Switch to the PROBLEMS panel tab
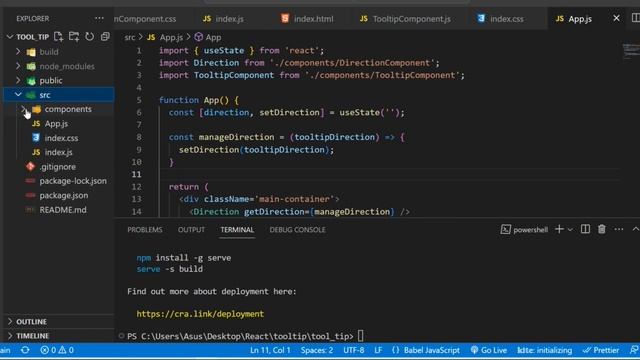Viewport: 640px width, 360px height. pos(145,230)
